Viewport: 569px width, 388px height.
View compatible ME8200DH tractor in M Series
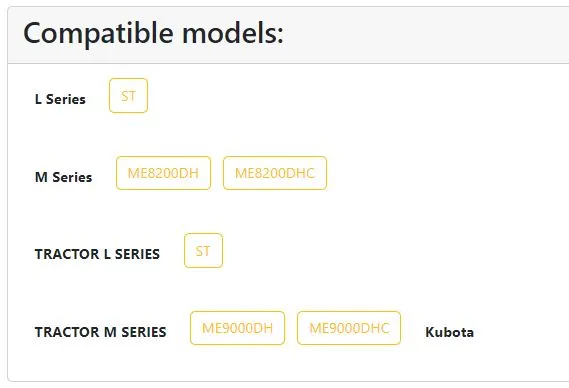coord(163,173)
